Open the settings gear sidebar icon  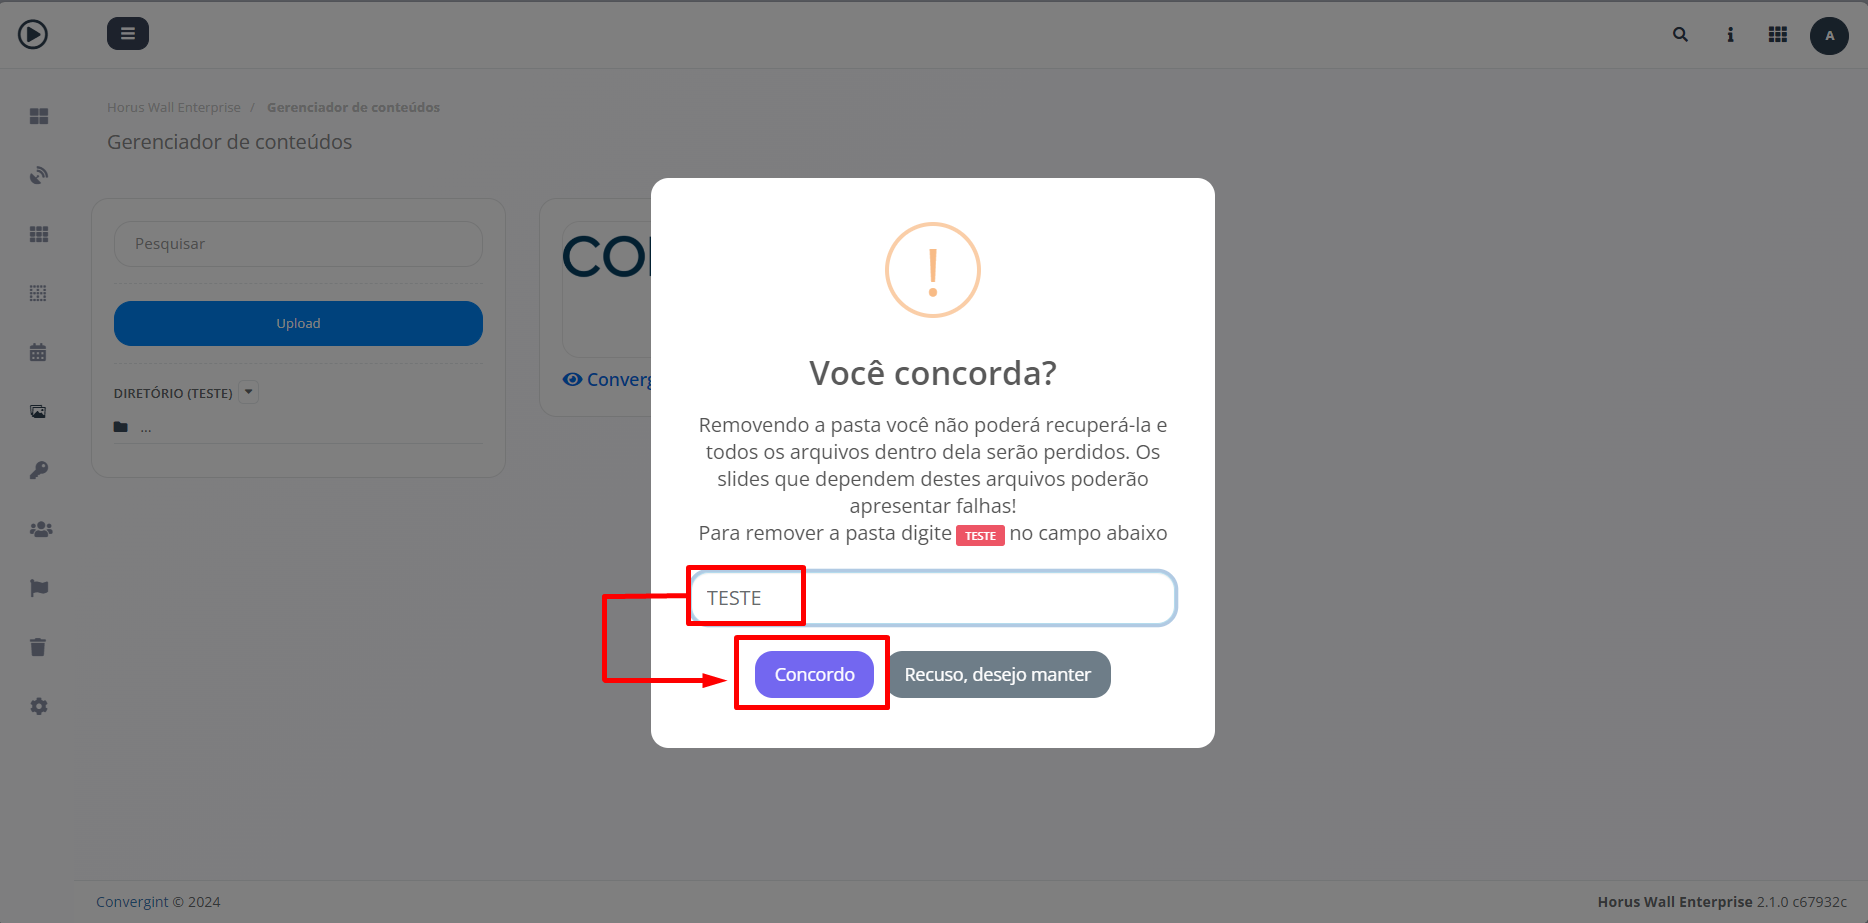coord(39,706)
